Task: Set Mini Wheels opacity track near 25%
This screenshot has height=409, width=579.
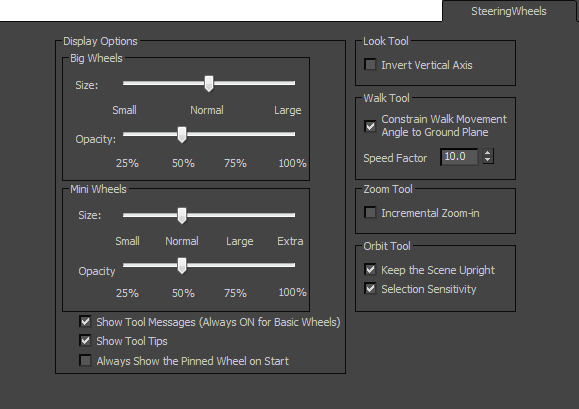Action: coord(127,265)
